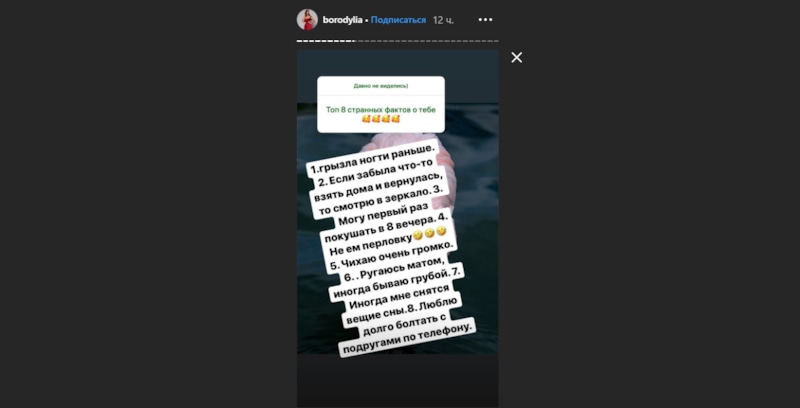Open the borodylia username link
The height and width of the screenshot is (408, 800).
click(x=342, y=20)
